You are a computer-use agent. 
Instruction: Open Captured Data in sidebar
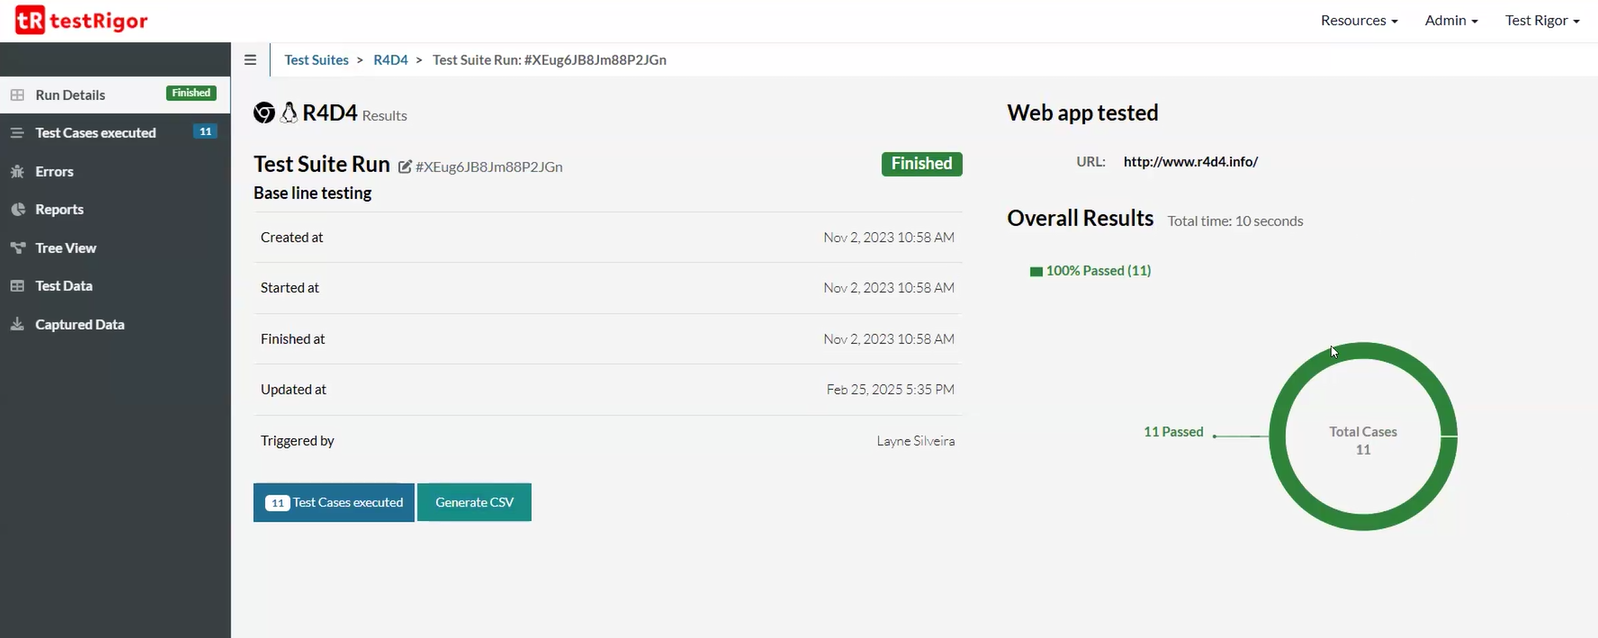pyautogui.click(x=115, y=324)
